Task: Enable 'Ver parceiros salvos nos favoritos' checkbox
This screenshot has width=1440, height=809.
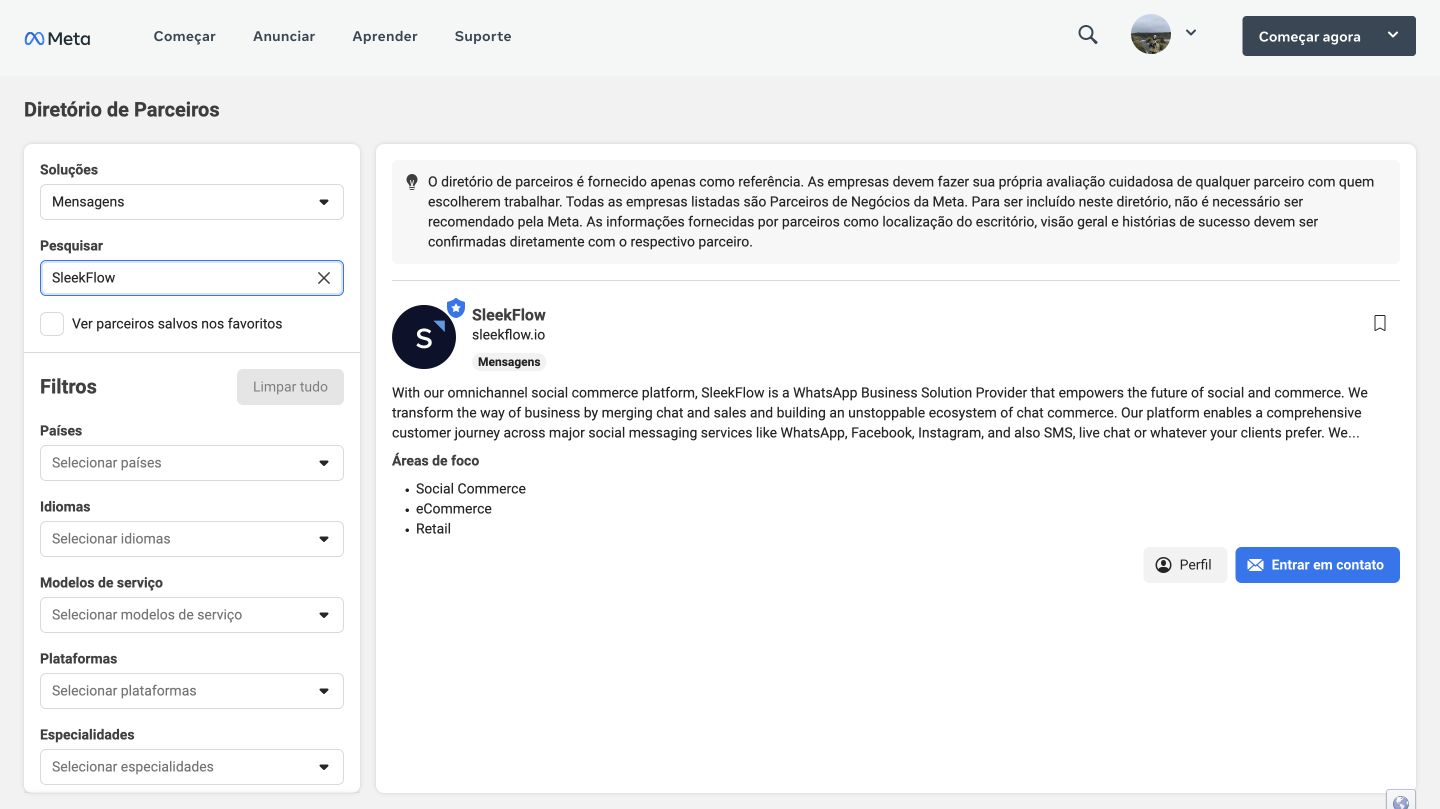Action: [x=52, y=324]
